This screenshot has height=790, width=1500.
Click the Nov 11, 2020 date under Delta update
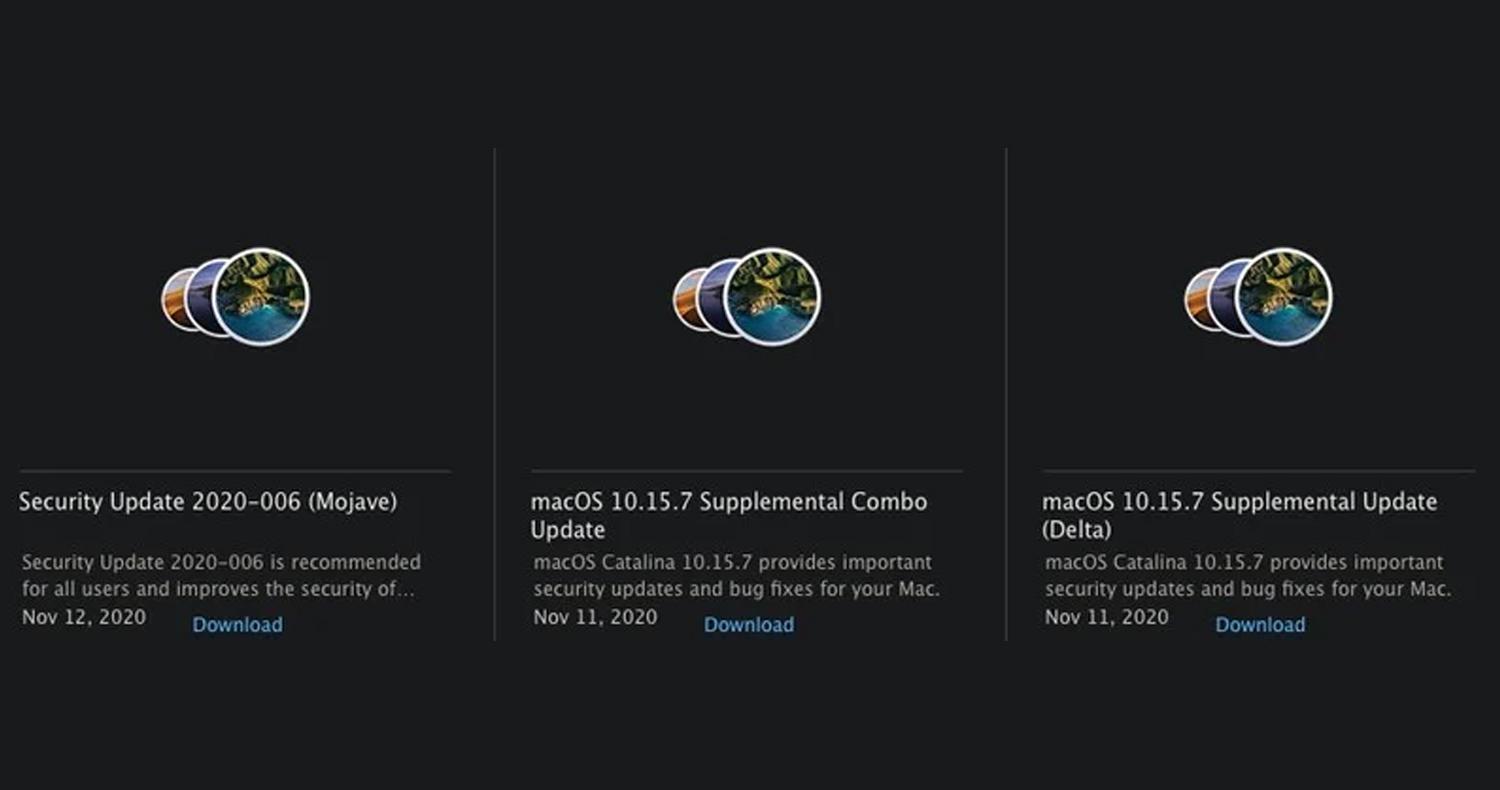pyautogui.click(x=1107, y=617)
